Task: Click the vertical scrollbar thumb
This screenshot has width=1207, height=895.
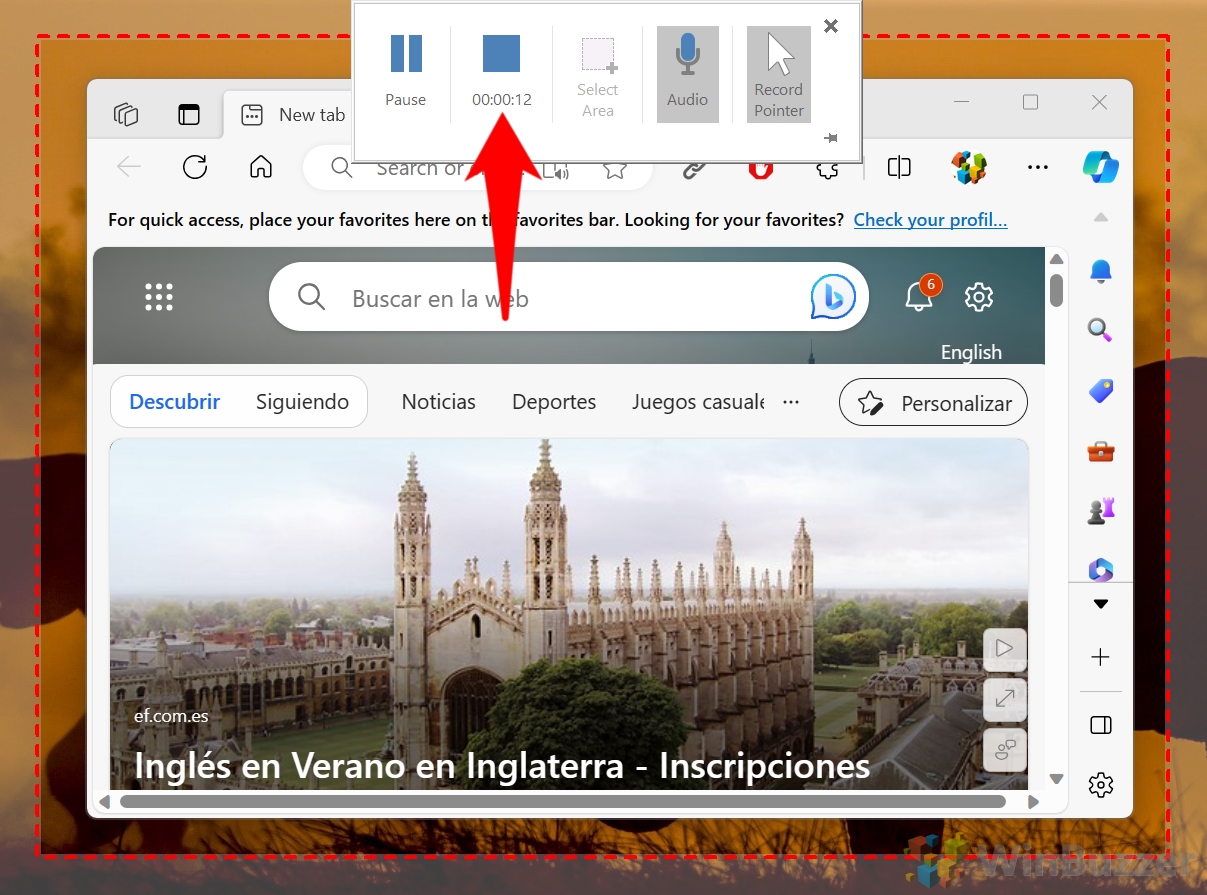Action: click(x=1056, y=290)
